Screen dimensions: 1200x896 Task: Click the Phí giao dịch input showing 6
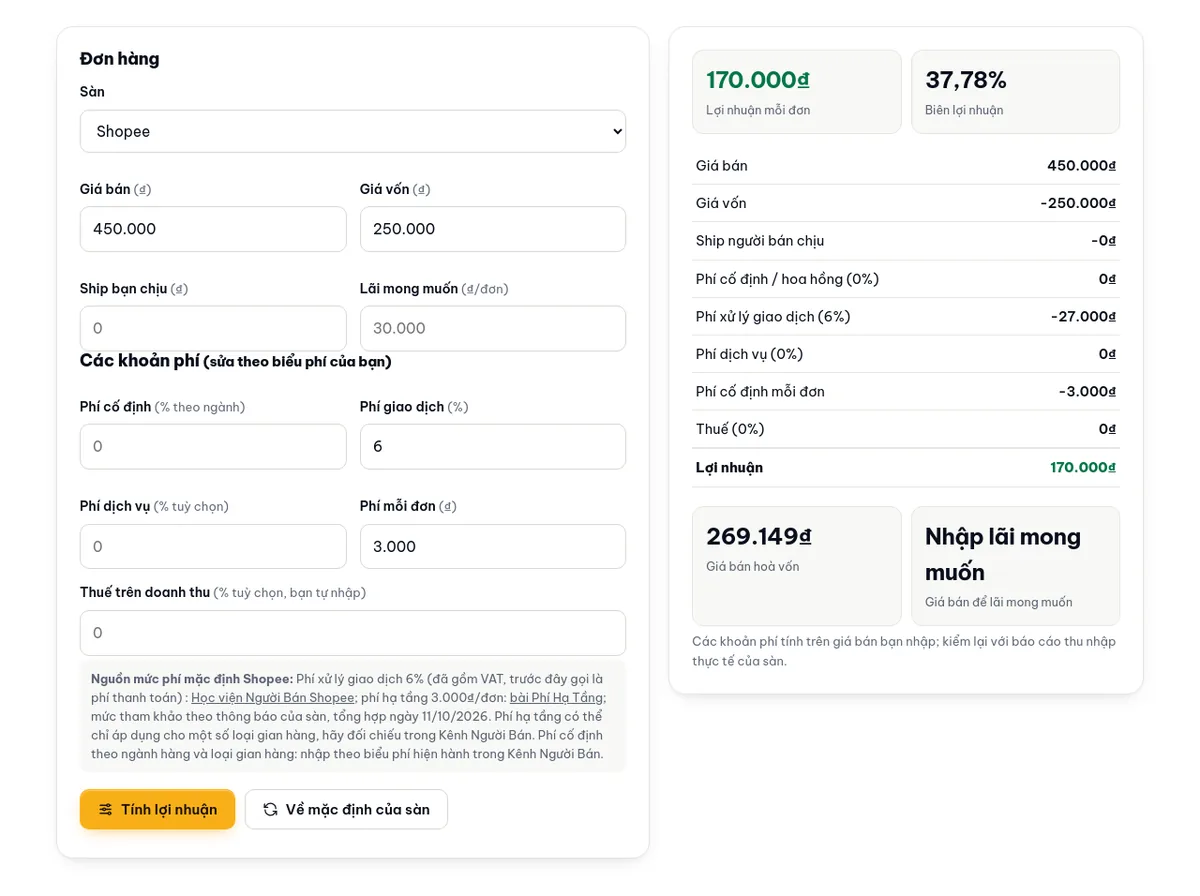(x=493, y=447)
